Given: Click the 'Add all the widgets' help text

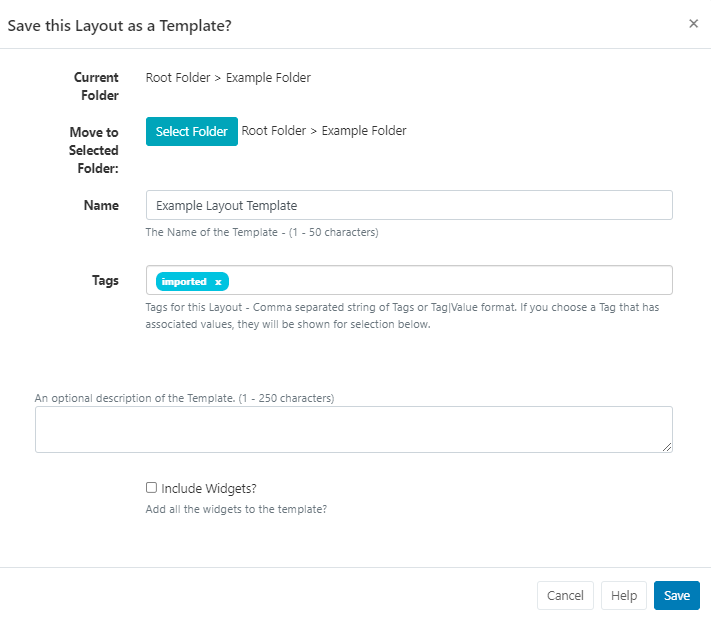Looking at the screenshot, I should point(236,509).
